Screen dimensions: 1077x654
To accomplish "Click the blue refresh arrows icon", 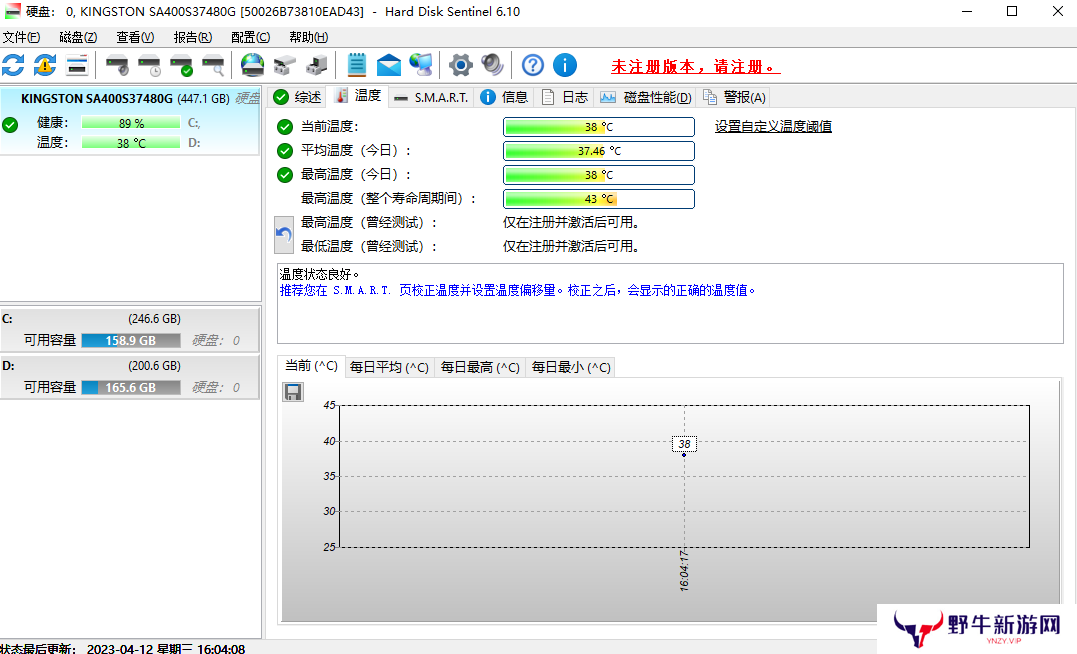I will pyautogui.click(x=13, y=65).
